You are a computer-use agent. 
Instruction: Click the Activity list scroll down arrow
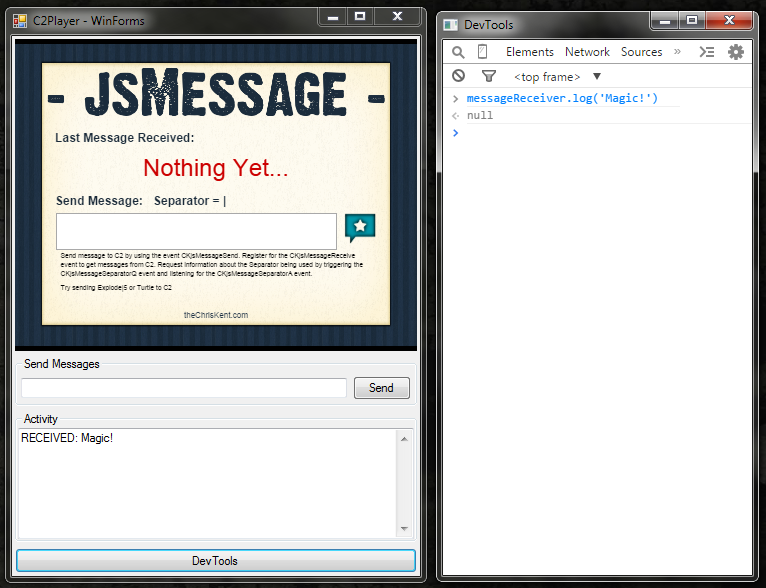click(x=404, y=528)
